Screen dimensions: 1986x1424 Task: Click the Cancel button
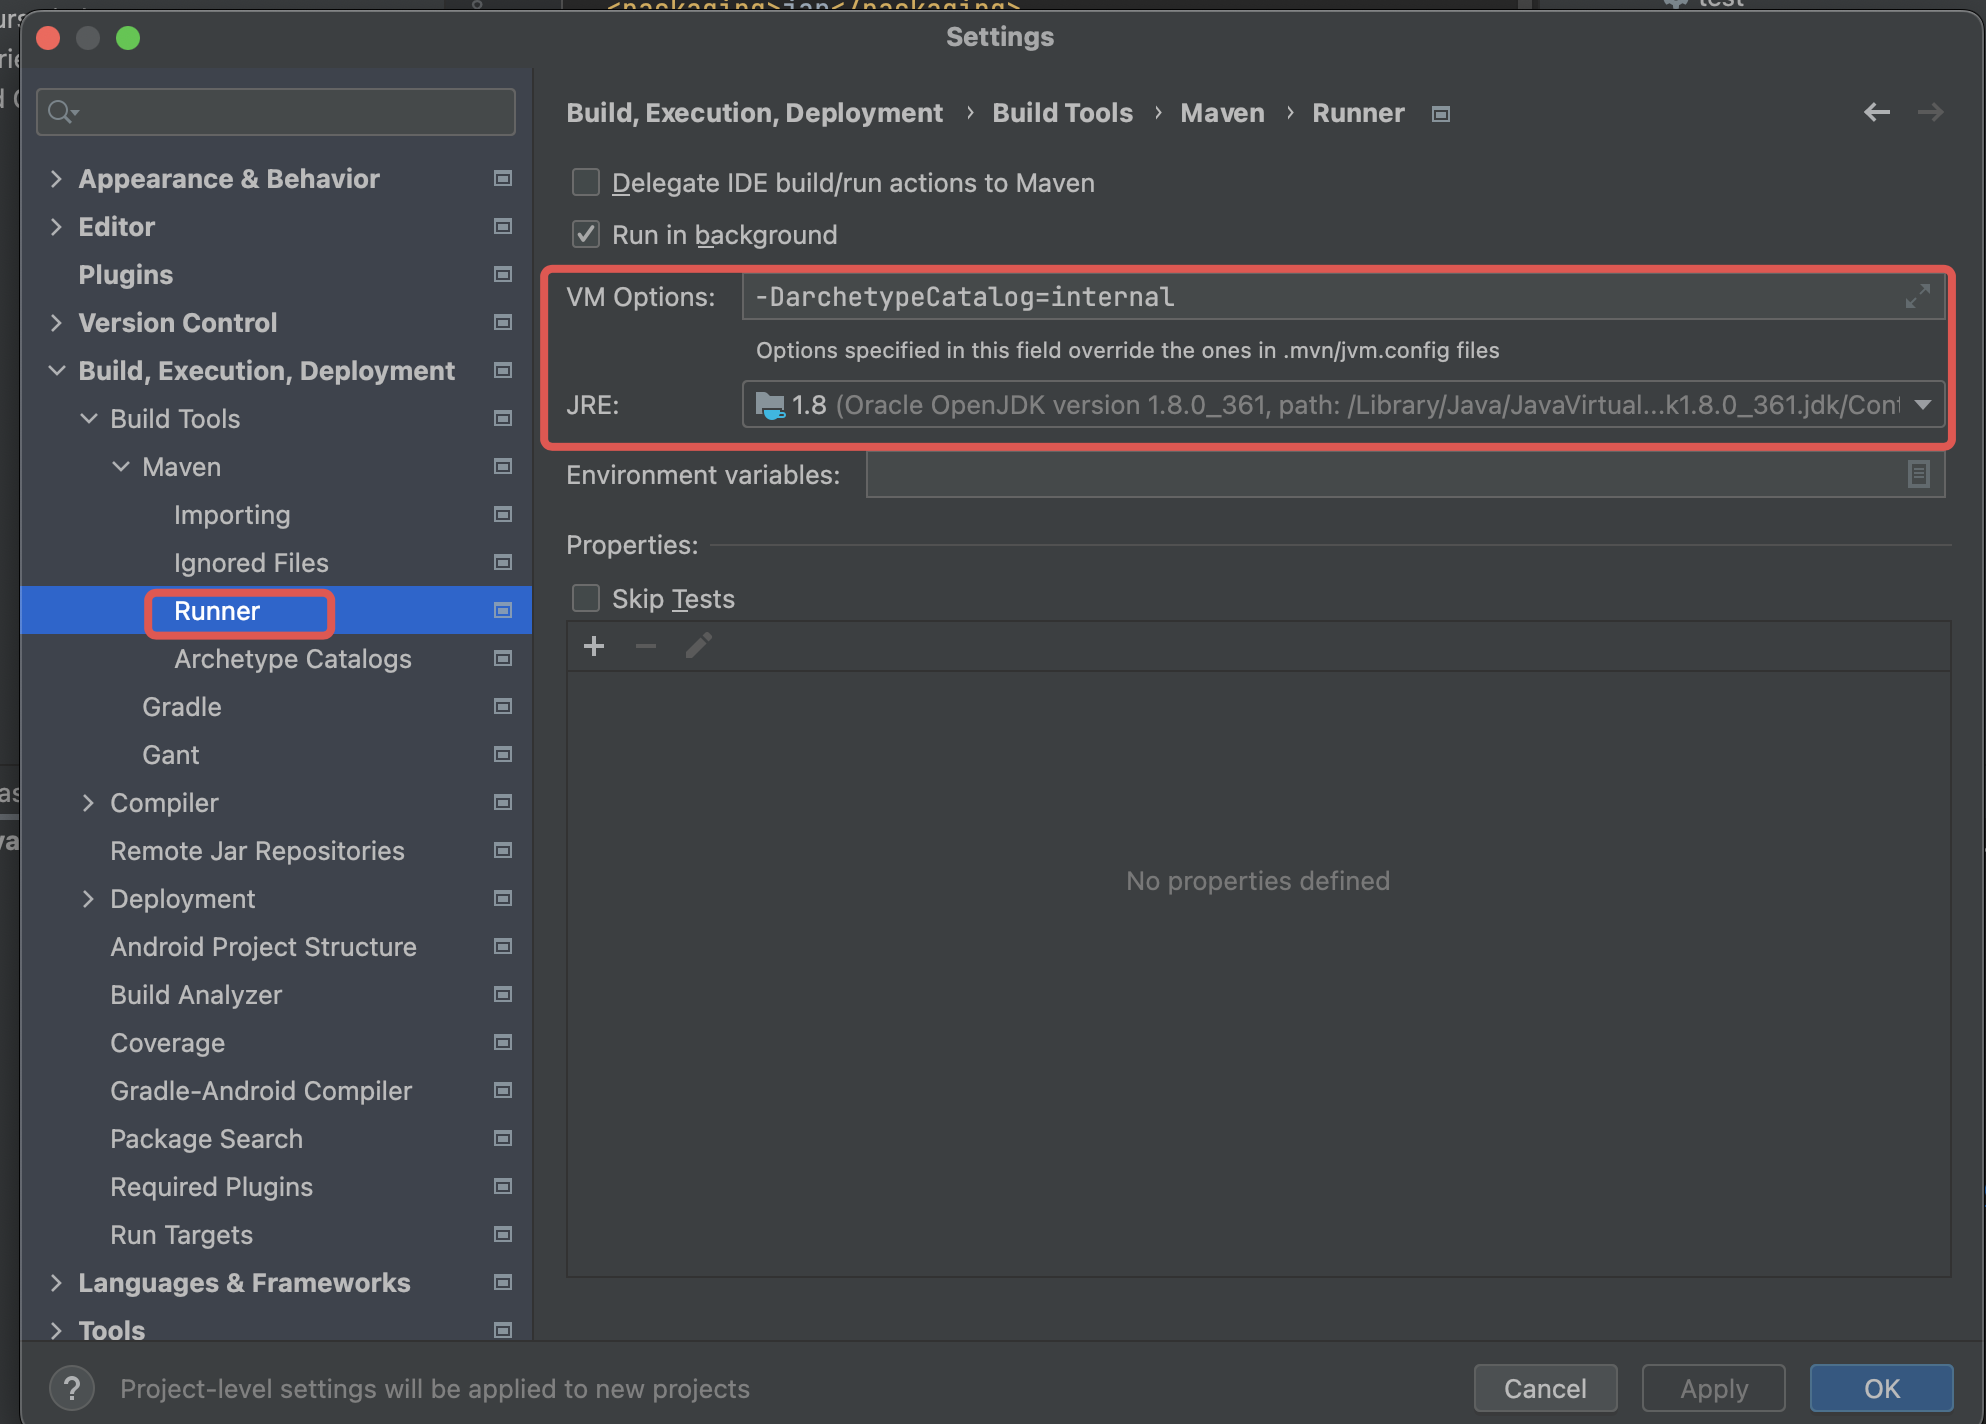point(1544,1388)
